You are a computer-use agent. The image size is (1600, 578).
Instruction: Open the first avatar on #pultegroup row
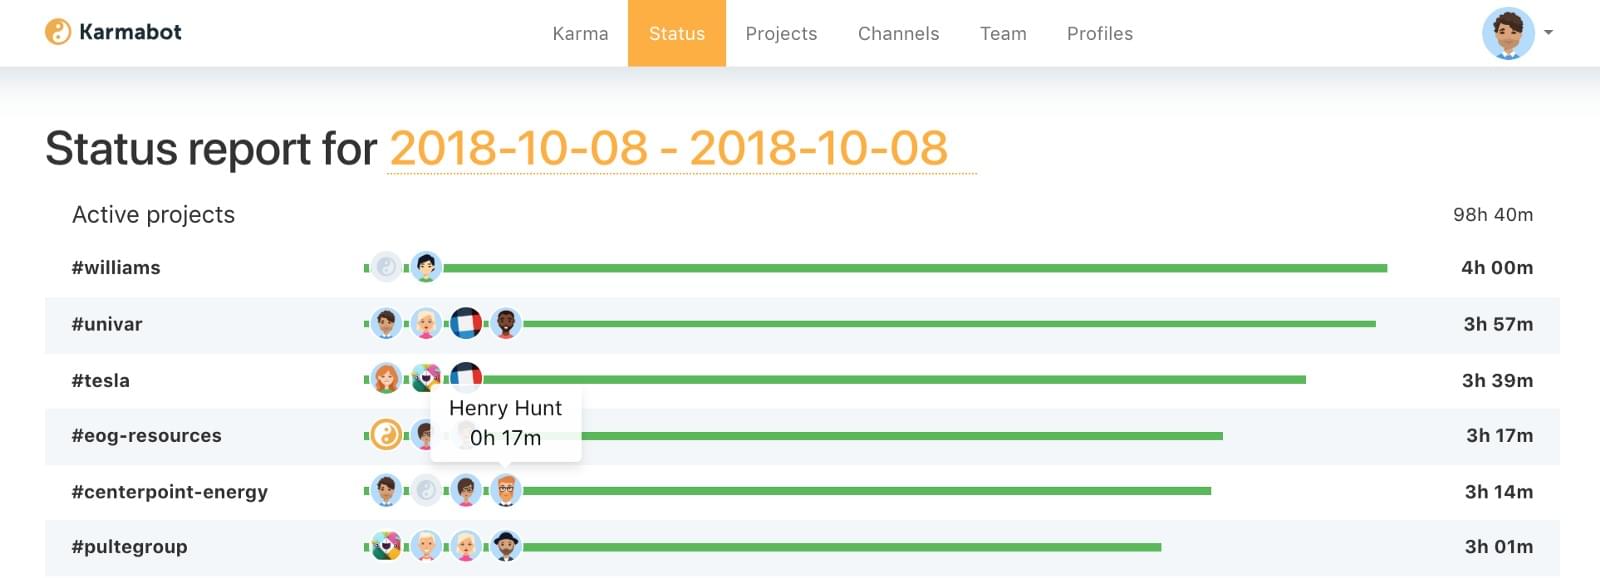[385, 547]
